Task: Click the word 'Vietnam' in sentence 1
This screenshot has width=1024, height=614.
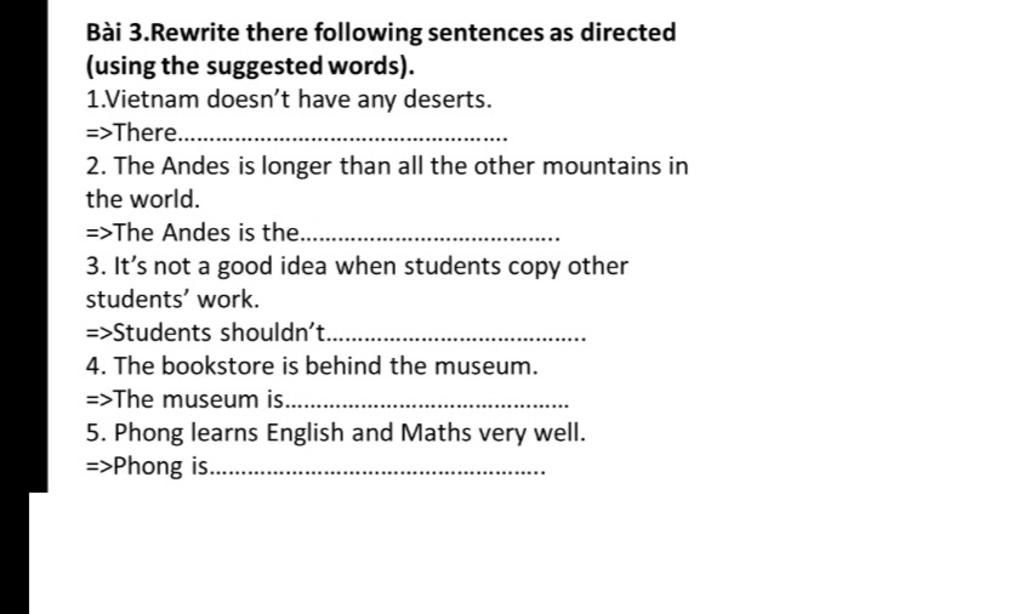Action: click(152, 99)
